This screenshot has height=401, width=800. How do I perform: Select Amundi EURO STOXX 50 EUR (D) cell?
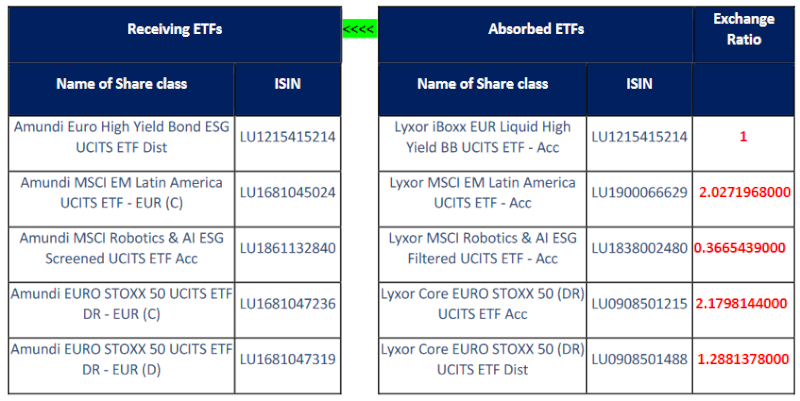119,360
